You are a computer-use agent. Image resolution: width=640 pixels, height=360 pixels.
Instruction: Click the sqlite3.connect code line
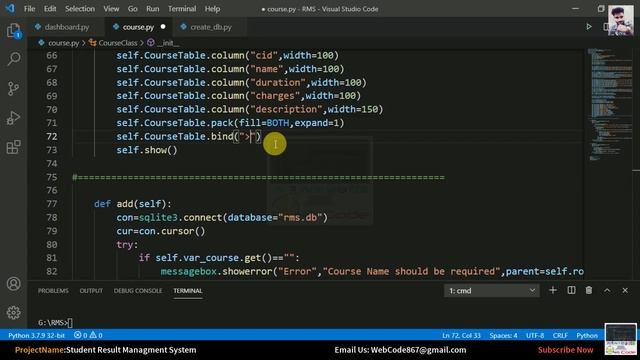pyautogui.click(x=222, y=218)
